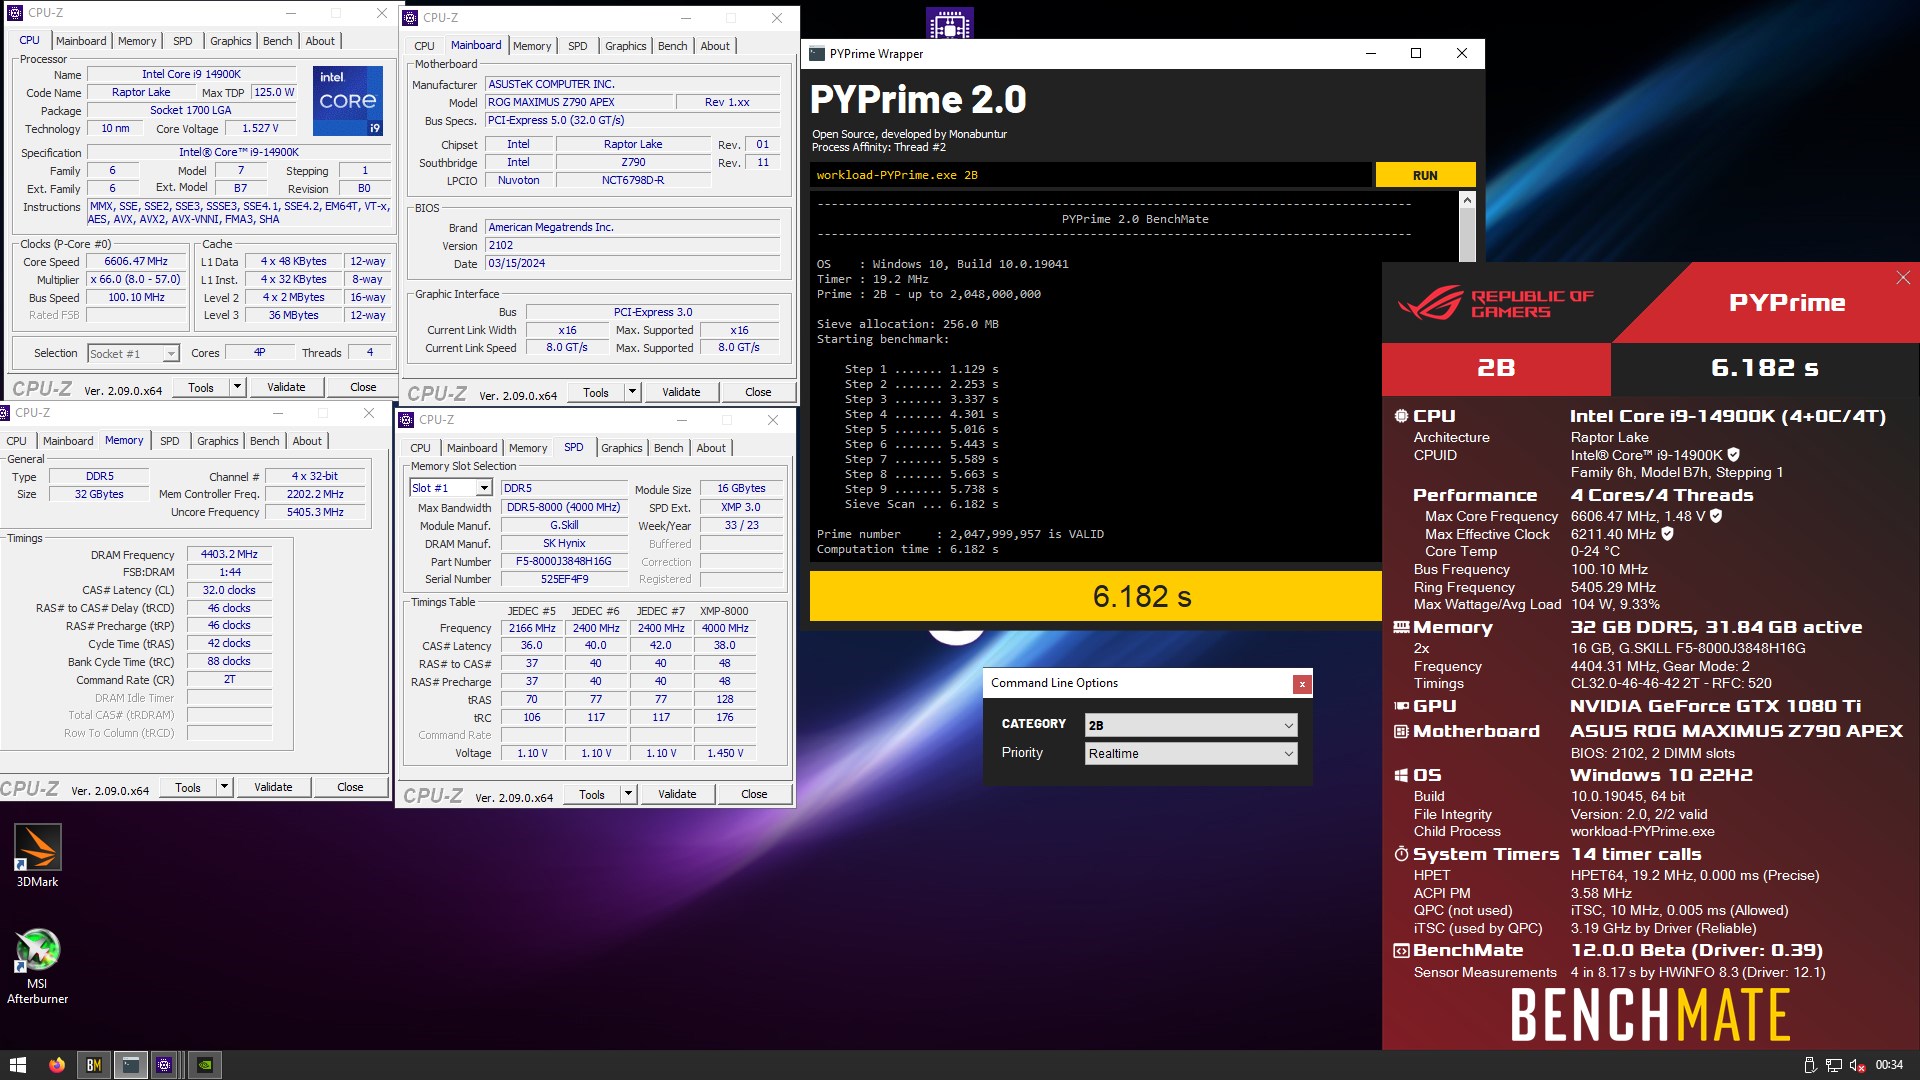Click the Core Speed 6606.47 MHz value
The image size is (1920, 1080).
click(136, 262)
